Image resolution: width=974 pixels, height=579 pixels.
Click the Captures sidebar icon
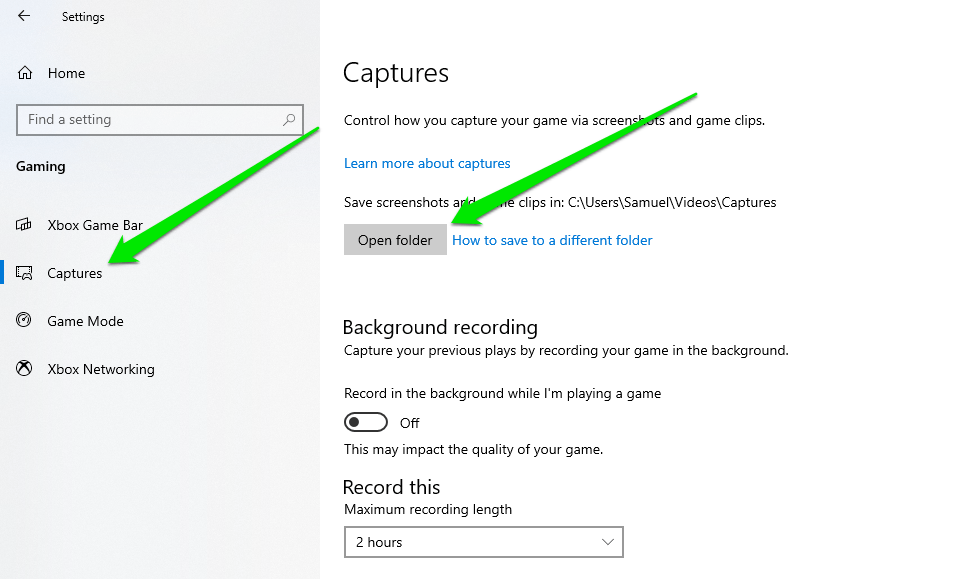coord(25,273)
